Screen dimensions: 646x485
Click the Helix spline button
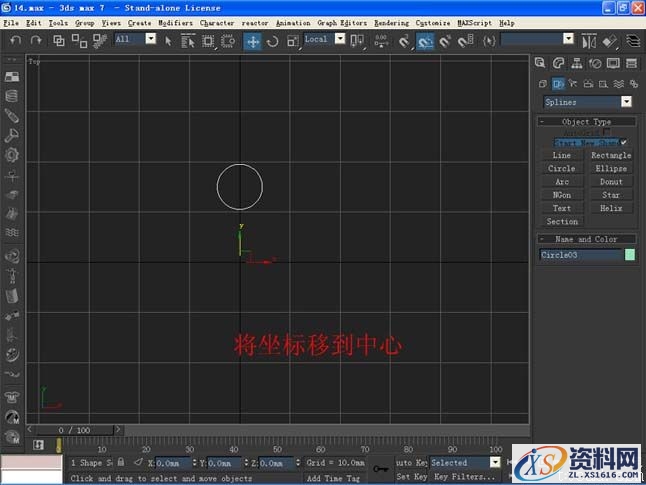click(611, 208)
